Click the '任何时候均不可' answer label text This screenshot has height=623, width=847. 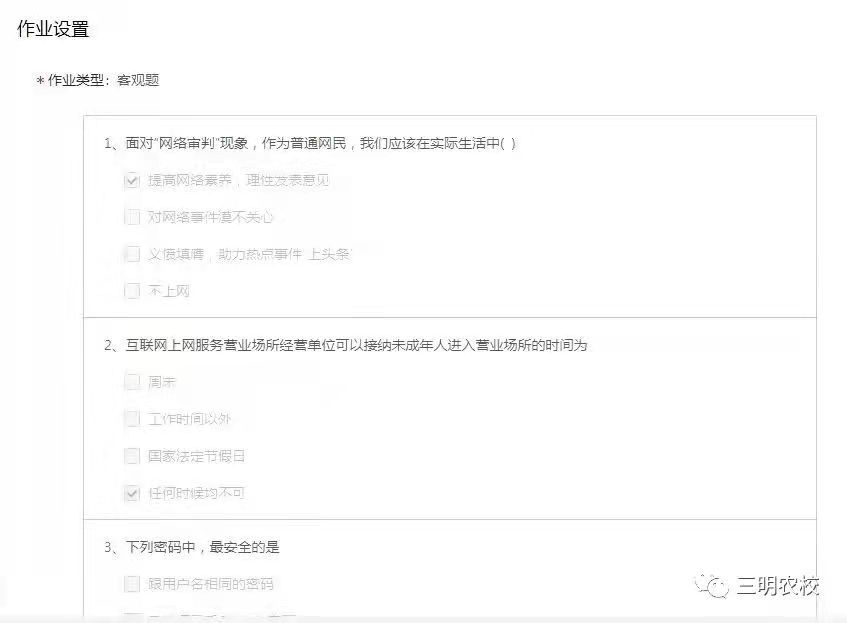pyautogui.click(x=197, y=493)
